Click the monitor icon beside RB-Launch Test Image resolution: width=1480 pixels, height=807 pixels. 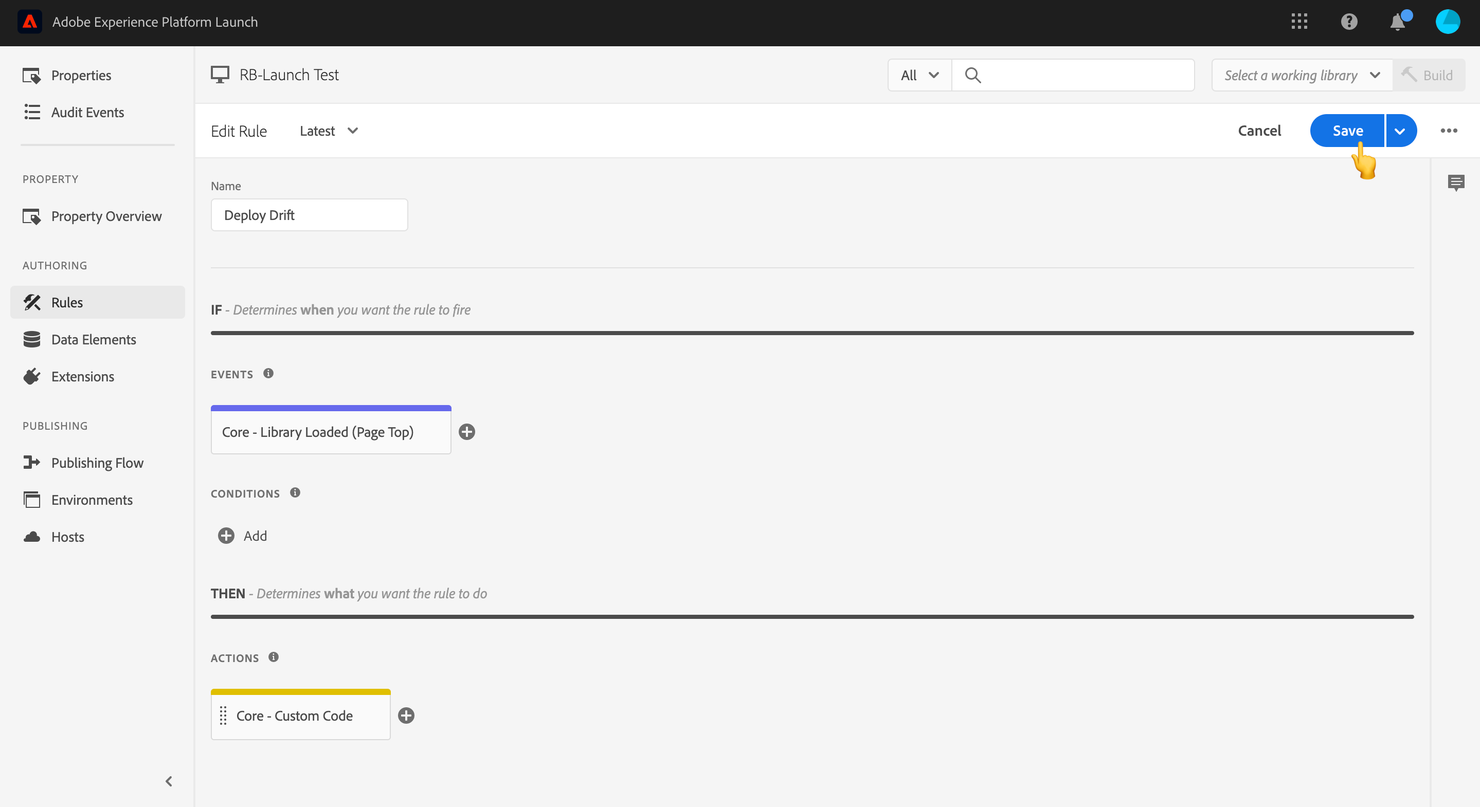(220, 75)
